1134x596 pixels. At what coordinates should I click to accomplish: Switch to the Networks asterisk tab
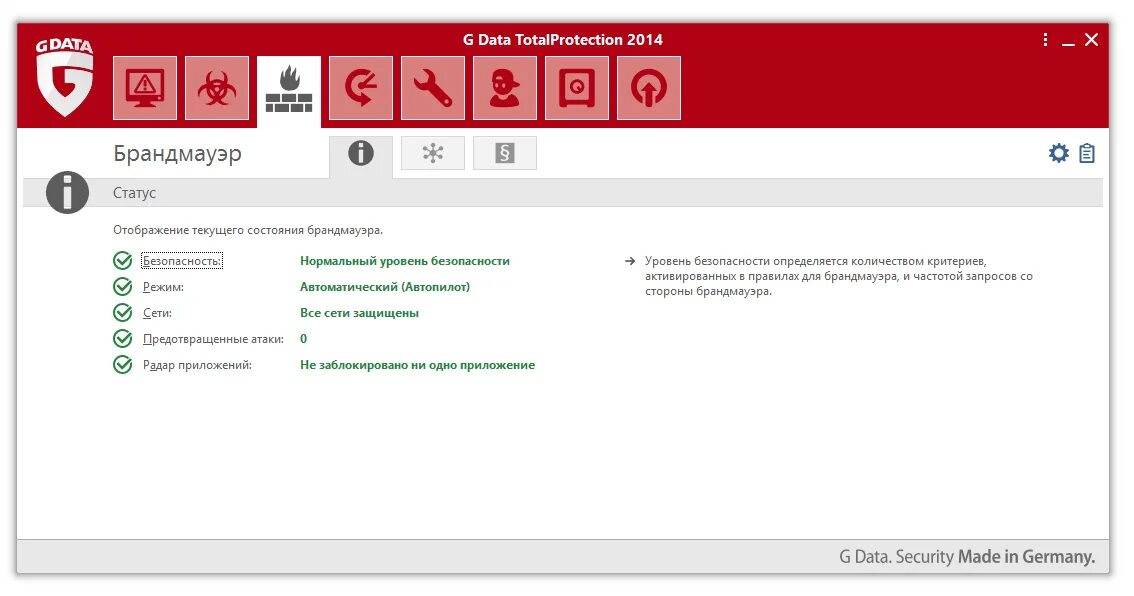point(432,153)
